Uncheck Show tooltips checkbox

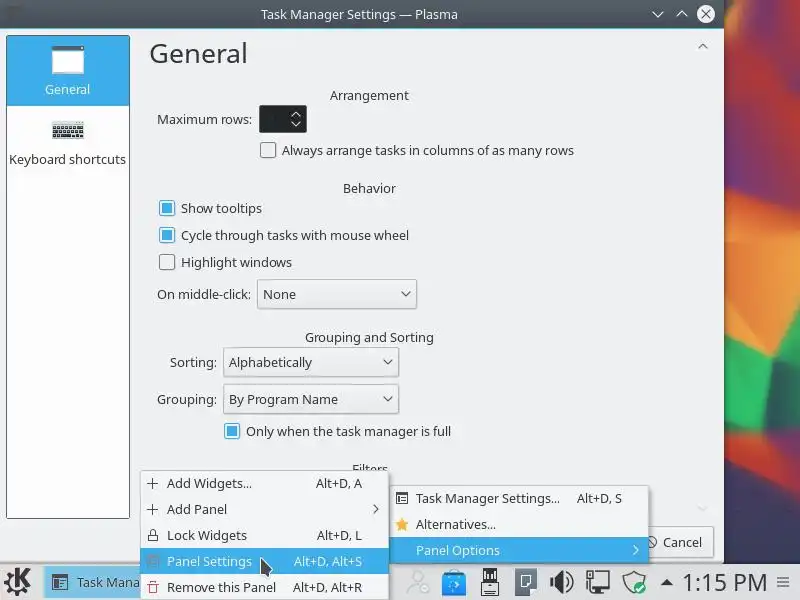point(167,208)
